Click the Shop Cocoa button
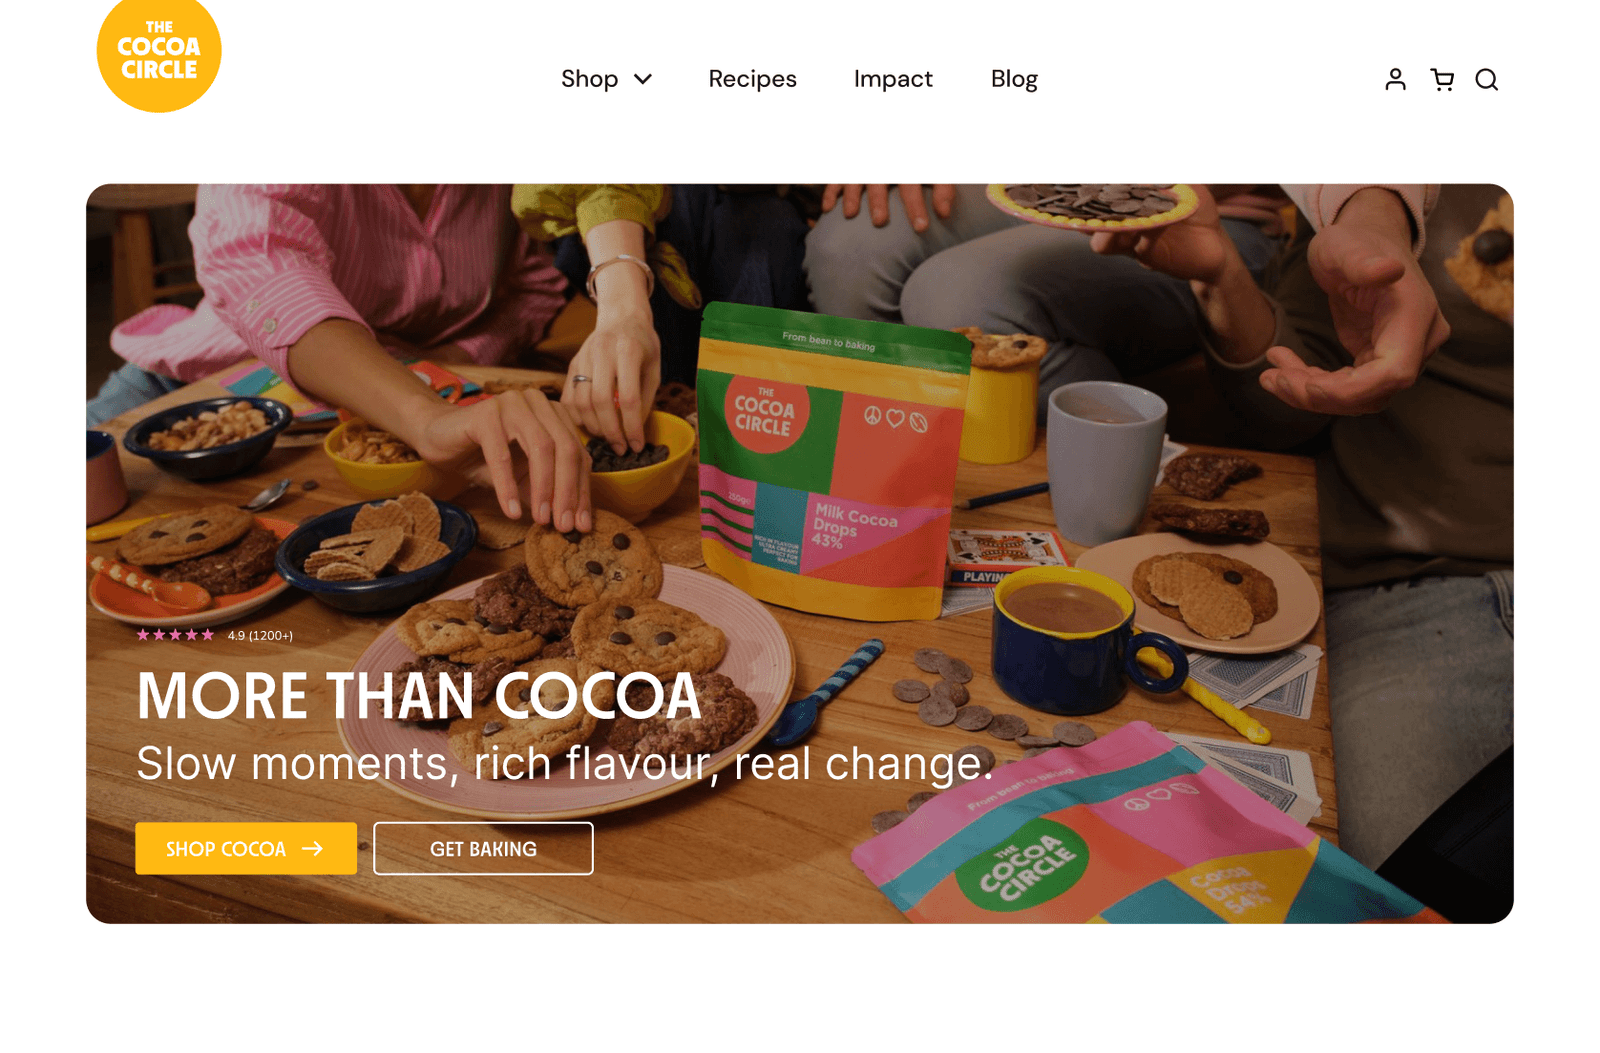1600x1053 pixels. point(246,848)
